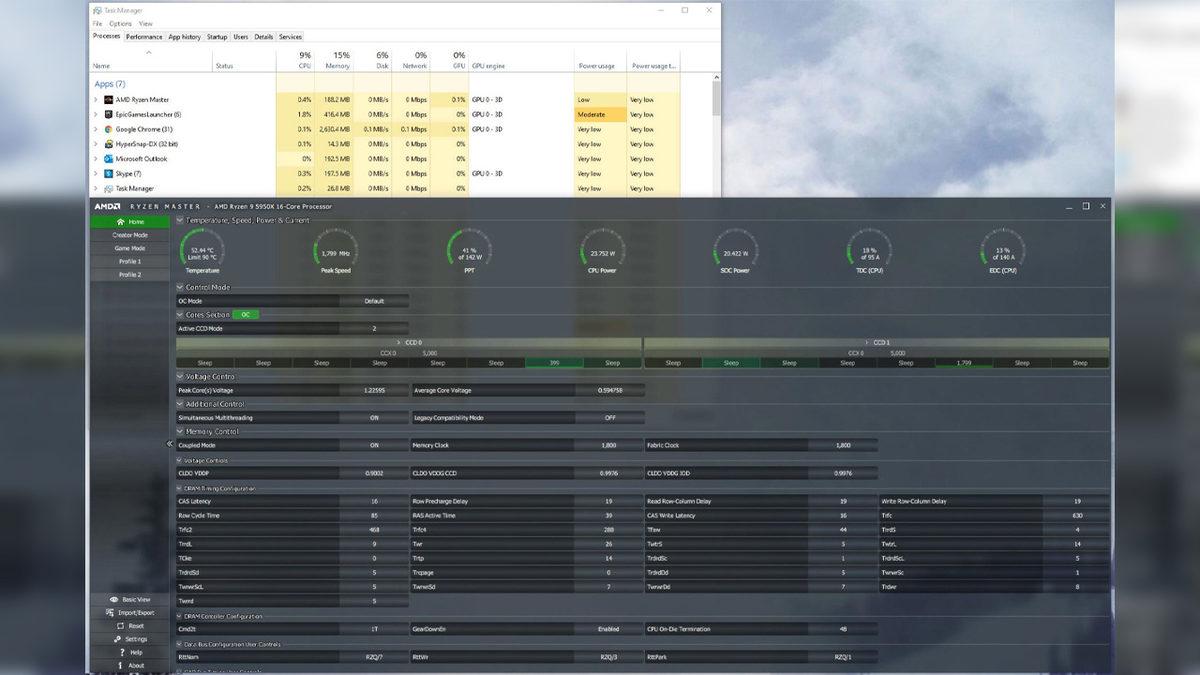
Task: Select the Game Mode profile
Action: (x=130, y=248)
